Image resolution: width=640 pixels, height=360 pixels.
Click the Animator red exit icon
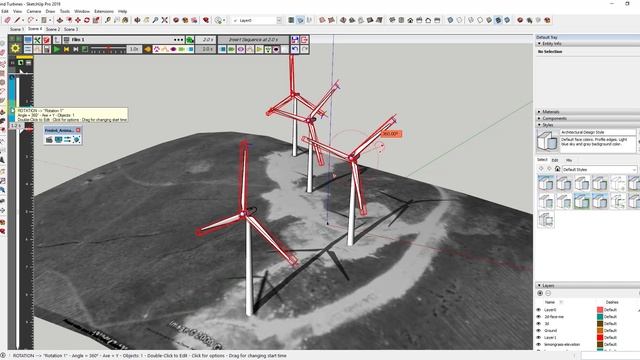(304, 40)
